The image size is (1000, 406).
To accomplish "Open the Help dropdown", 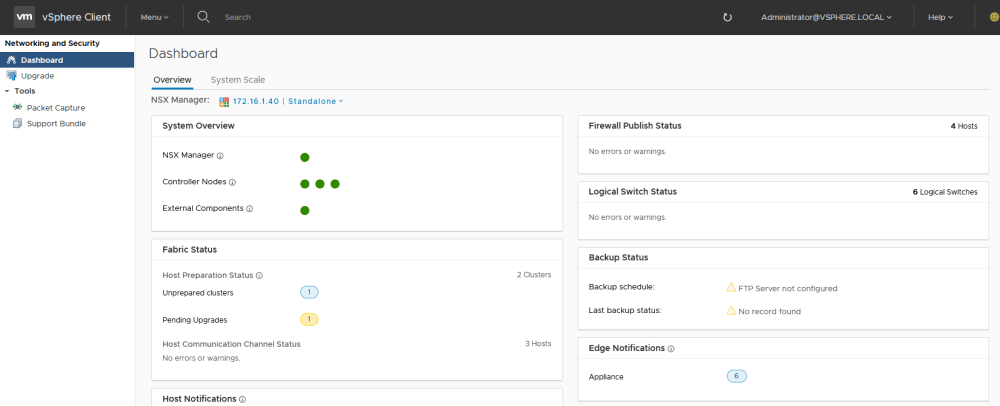I will (x=940, y=17).
